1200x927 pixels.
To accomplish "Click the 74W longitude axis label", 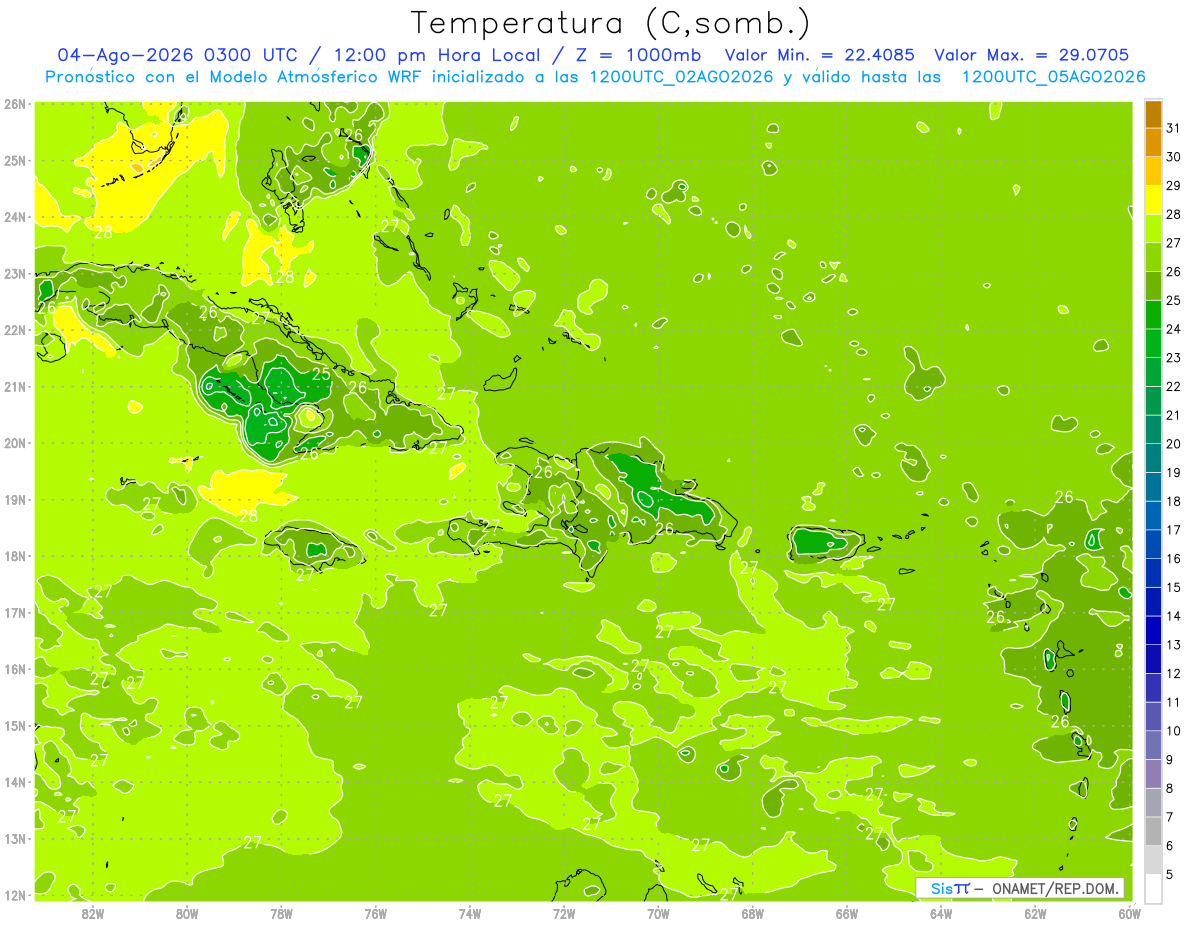I will (x=470, y=913).
